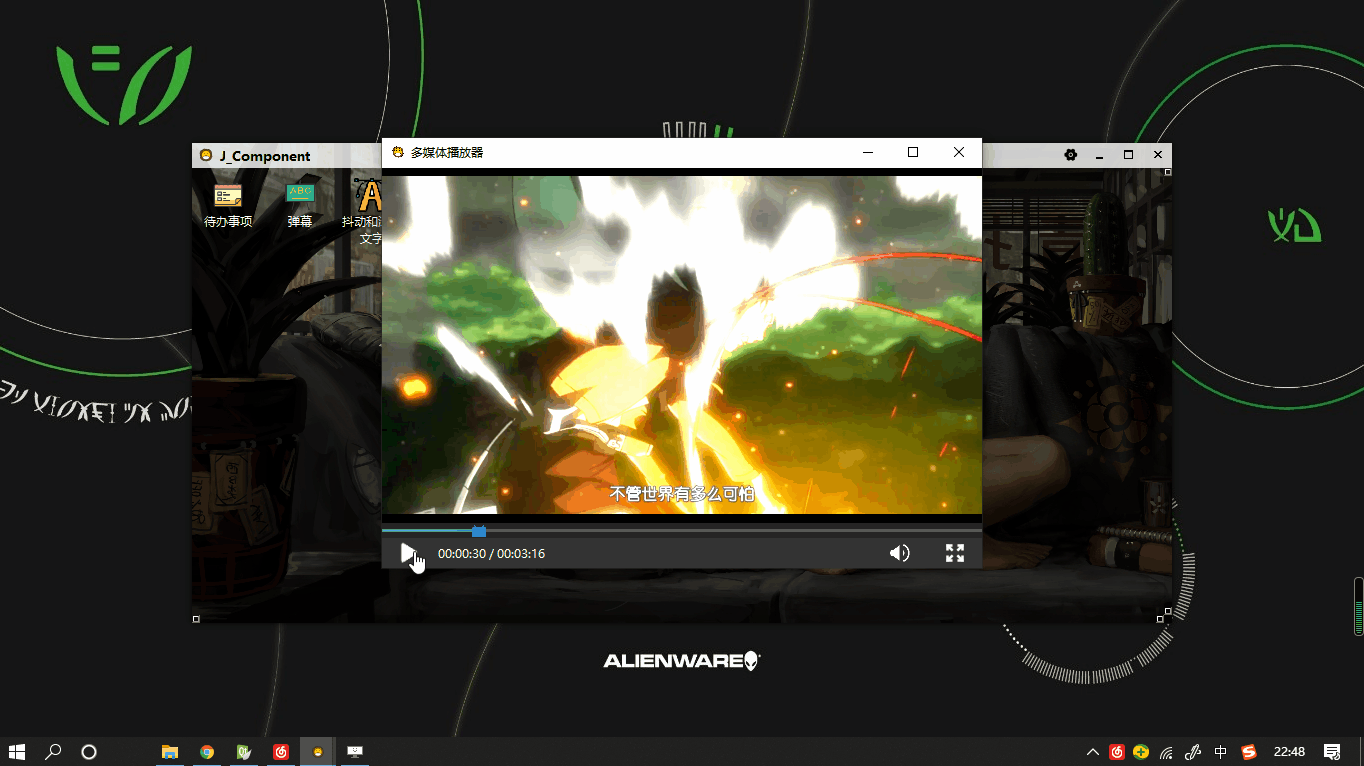Click the blue seek handle on progress bar
The width and height of the screenshot is (1364, 766).
click(479, 531)
